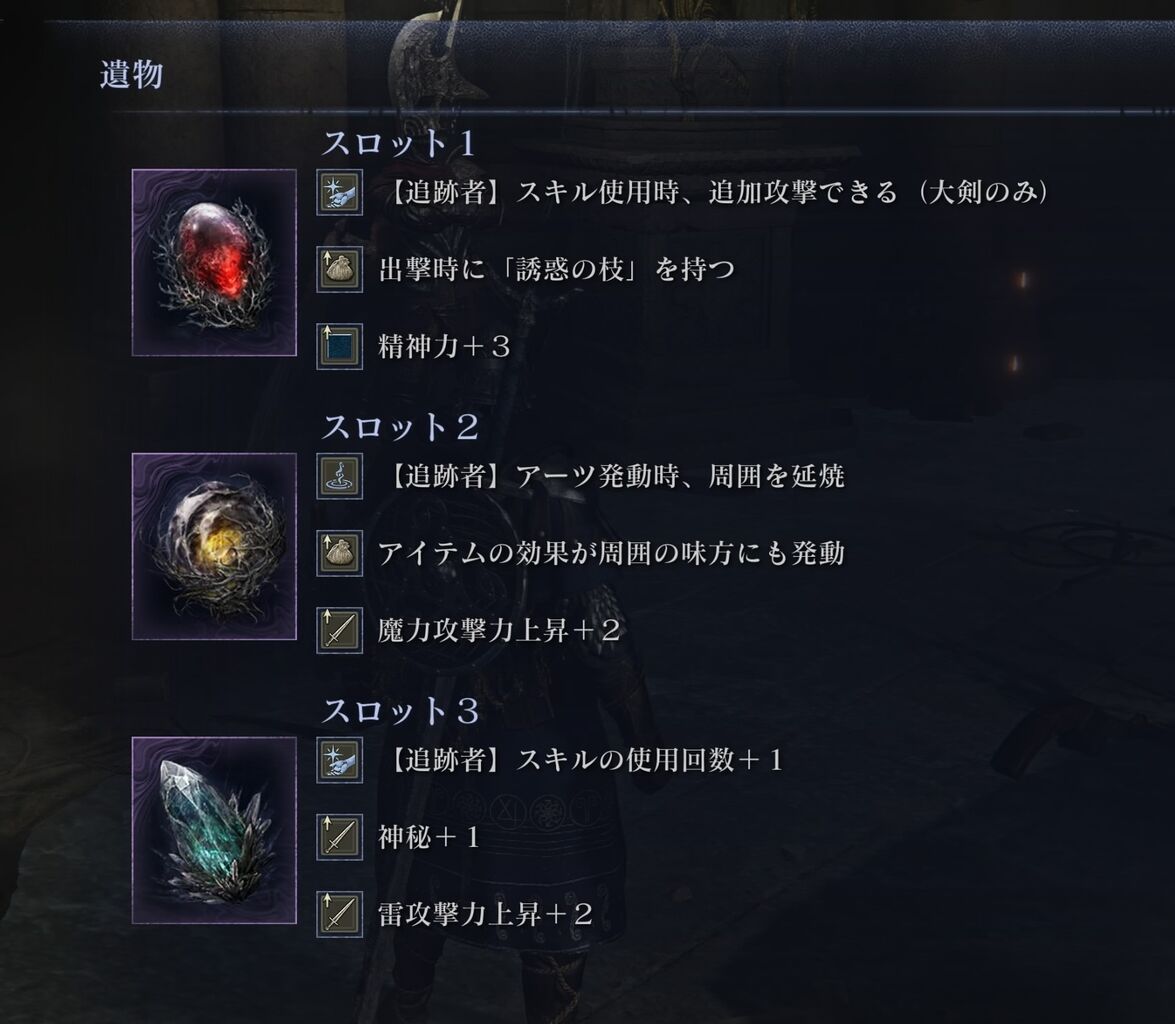Click the skill icon beside スキルの使用回数+1
Viewport: 1175px width, 1024px height.
coord(339,760)
